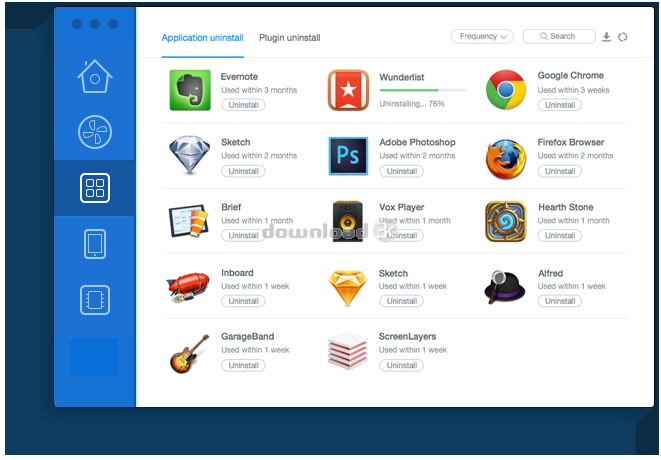
Task: Uninstall GarageBand
Action: pos(243,365)
